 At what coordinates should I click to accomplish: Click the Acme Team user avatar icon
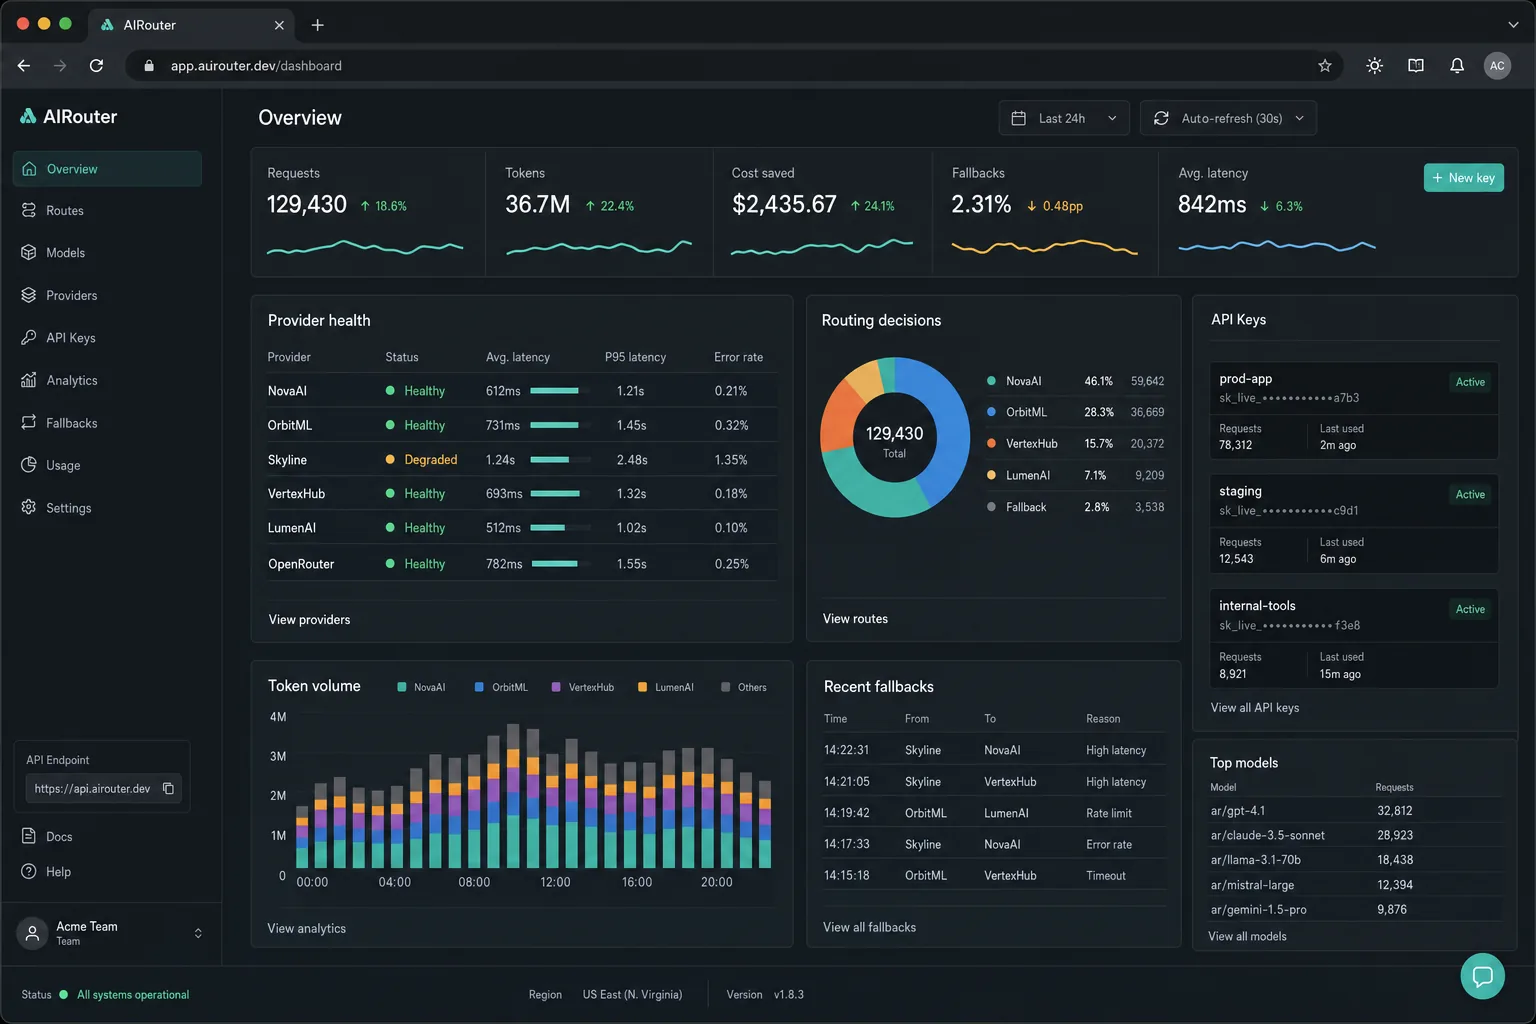click(32, 933)
